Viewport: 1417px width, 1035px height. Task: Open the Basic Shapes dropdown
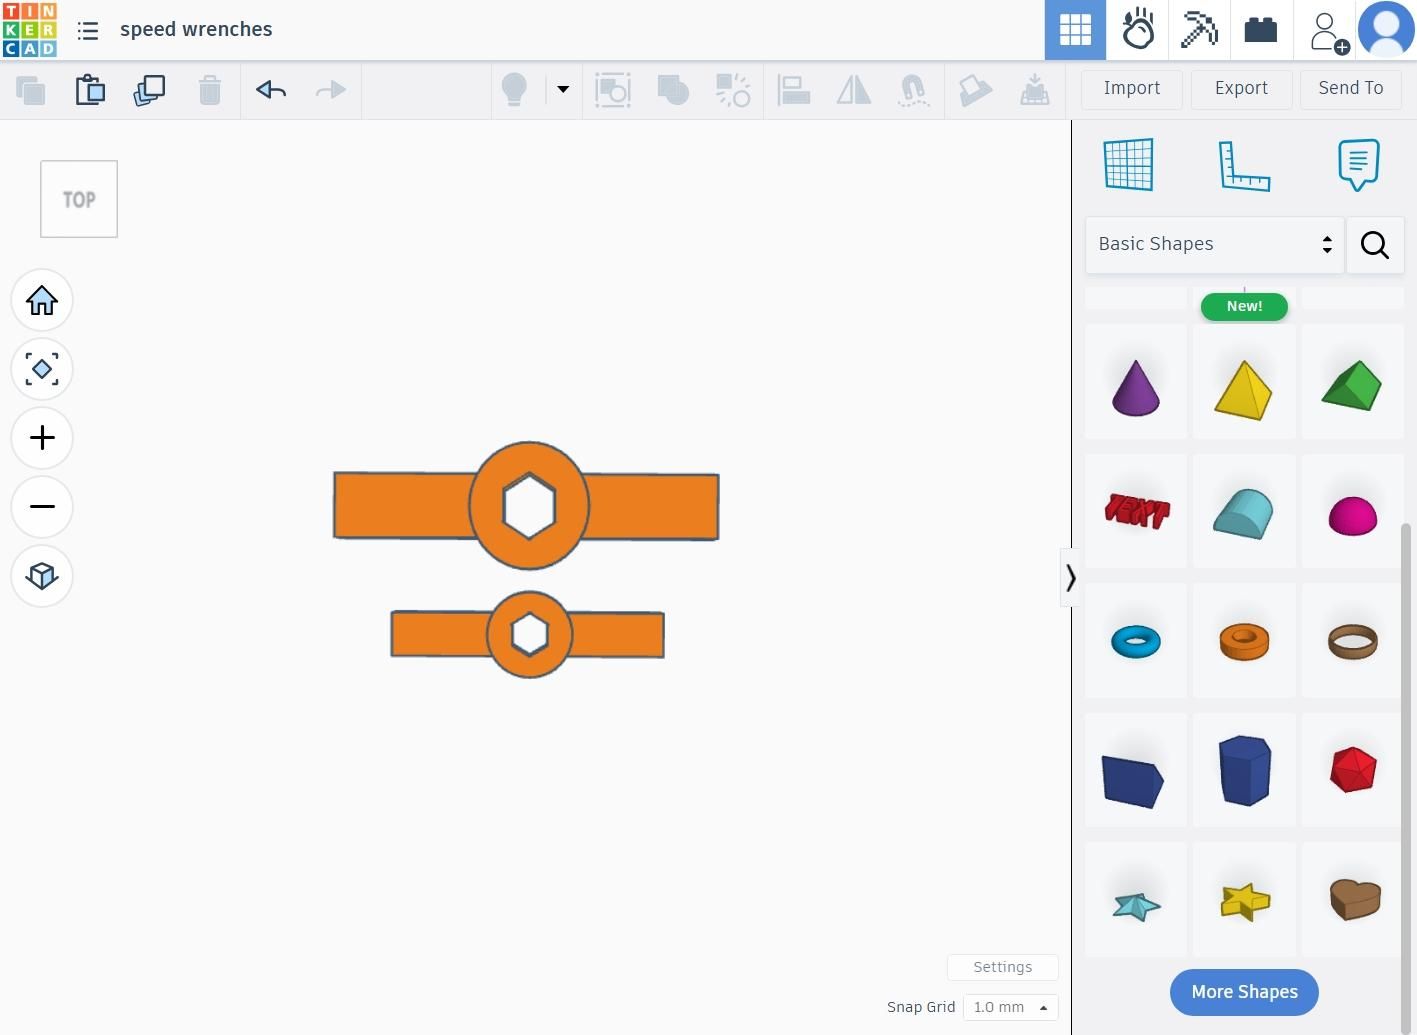(1214, 244)
